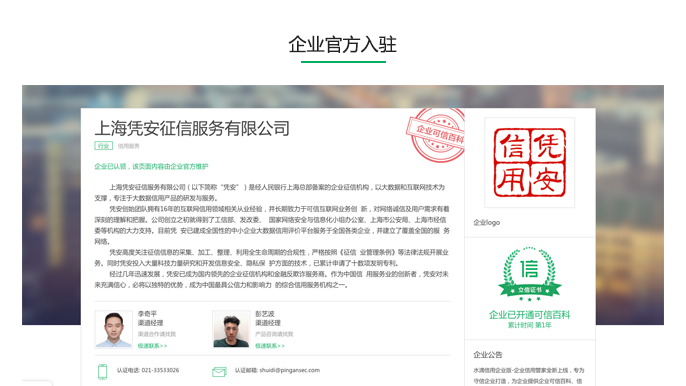Click 认证邮箱 shuidi@pingansec.com
The image size is (686, 386).
pos(277,370)
